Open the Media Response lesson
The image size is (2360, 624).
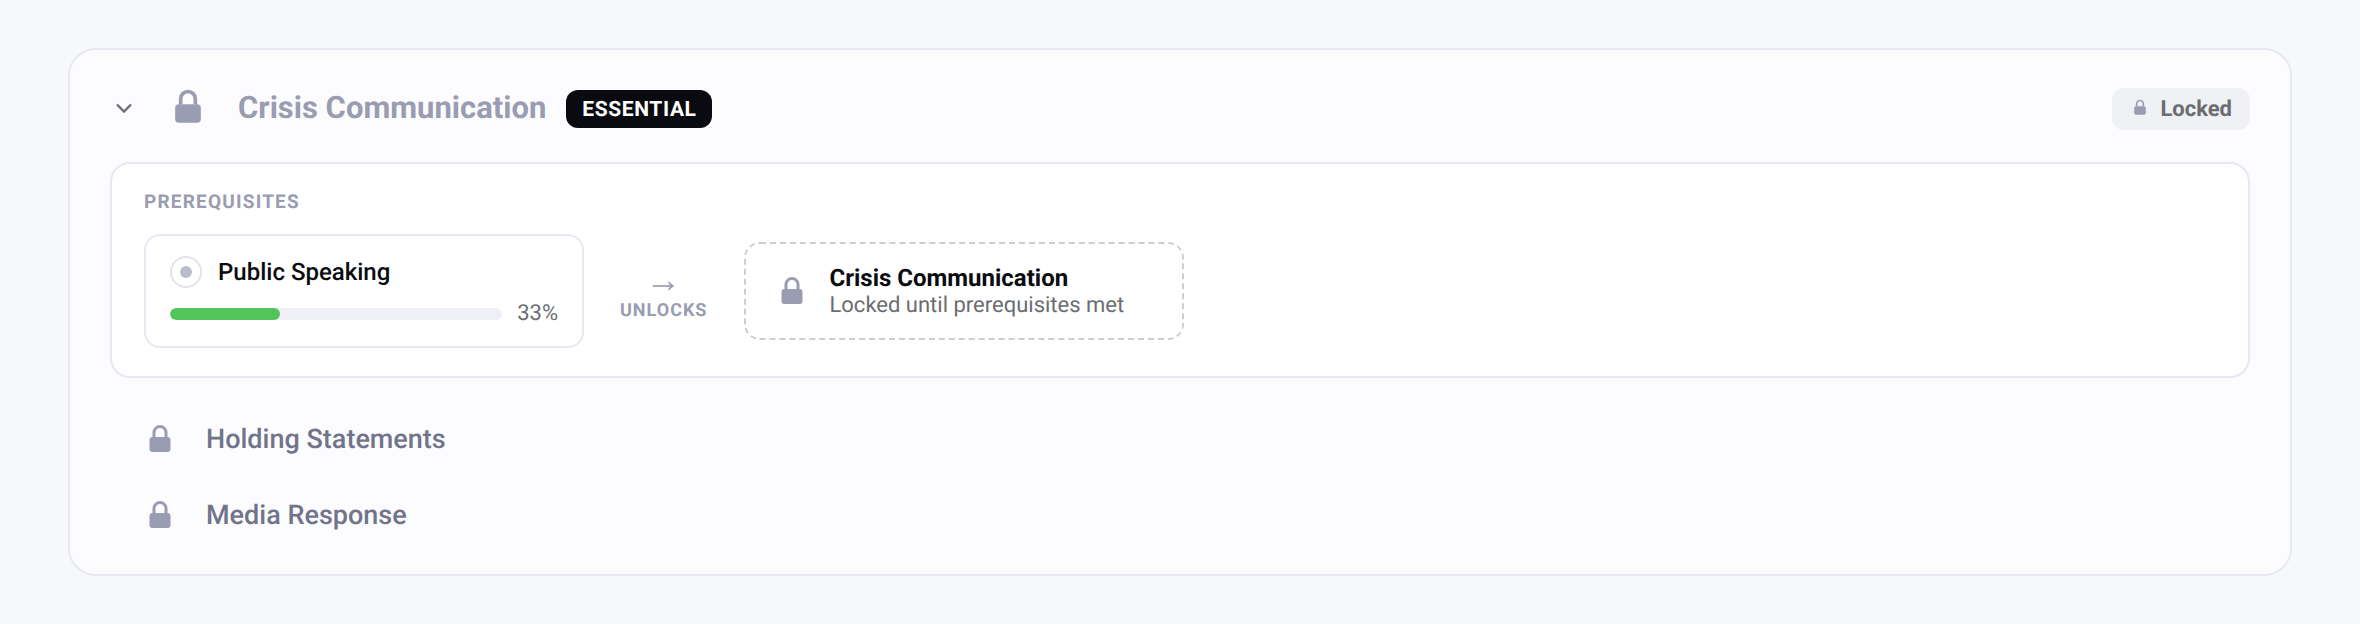coord(306,515)
